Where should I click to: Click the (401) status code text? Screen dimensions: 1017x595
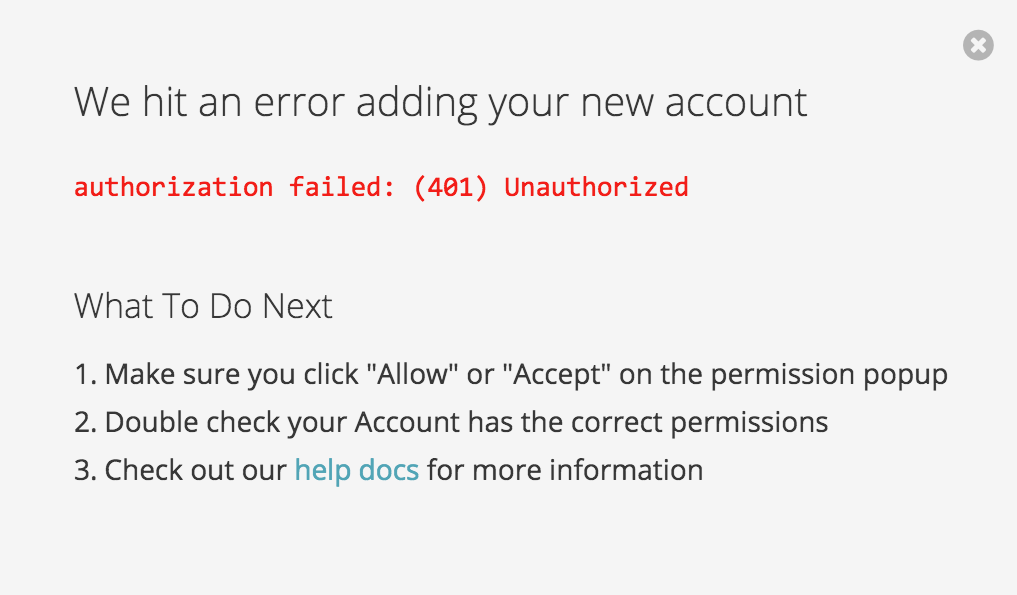pyautogui.click(x=450, y=188)
